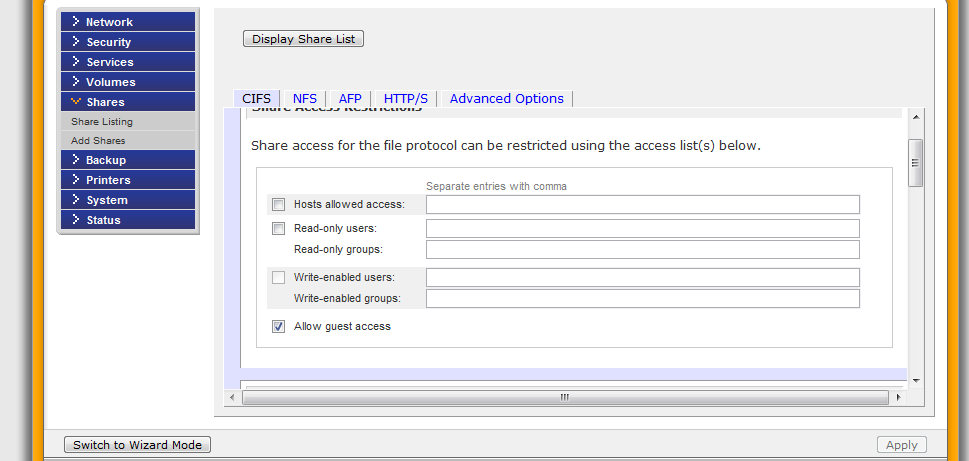Collapse the Shares section arrow
Screen dimensions: 969x461
pyautogui.click(x=75, y=102)
